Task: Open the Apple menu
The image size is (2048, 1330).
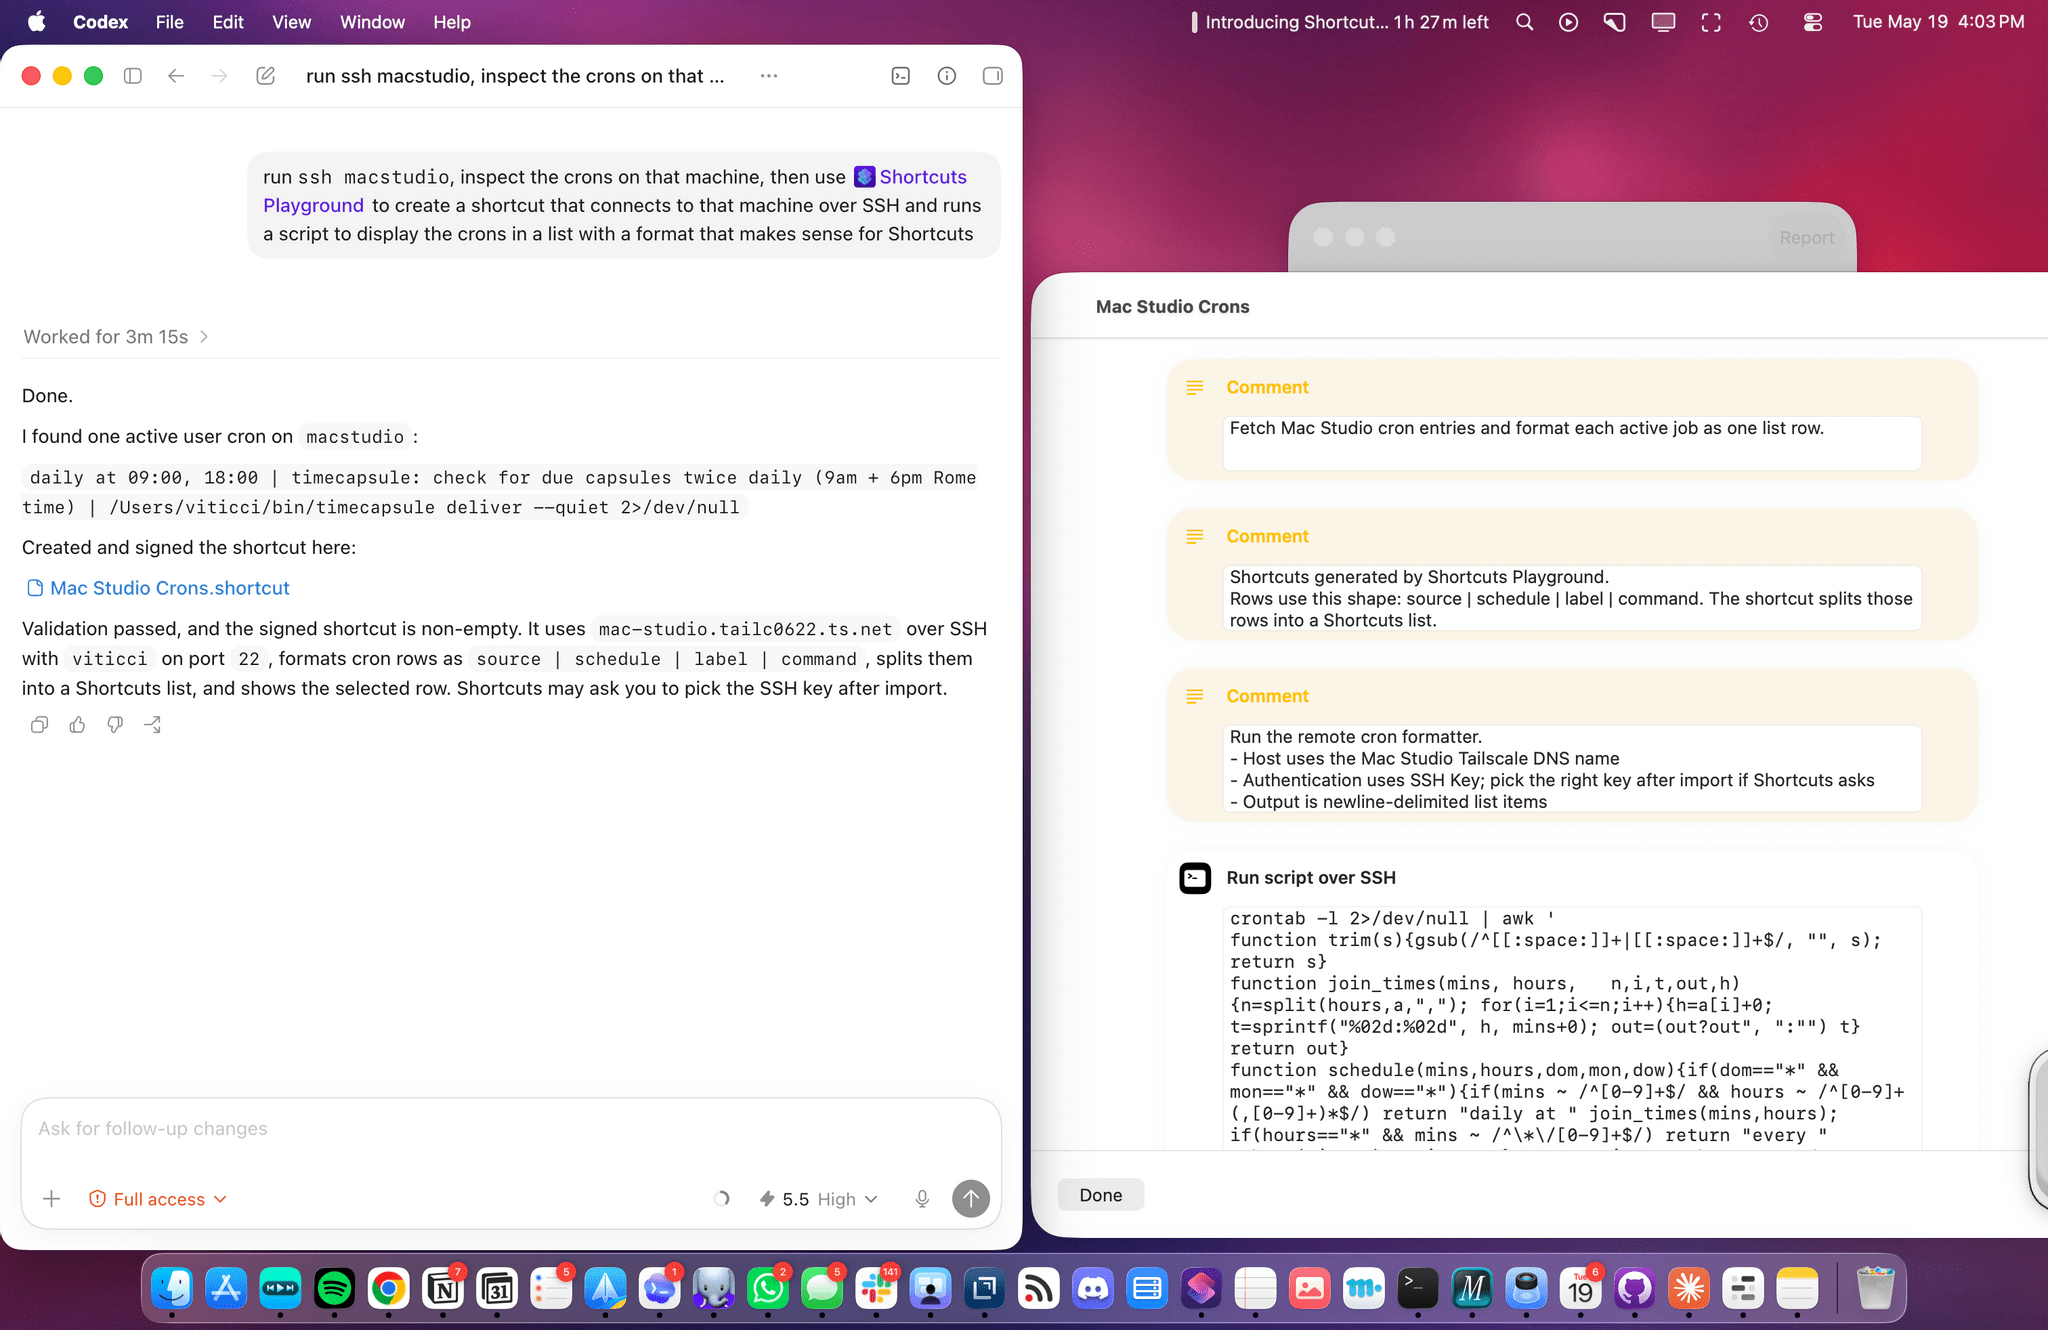Action: click(x=36, y=22)
